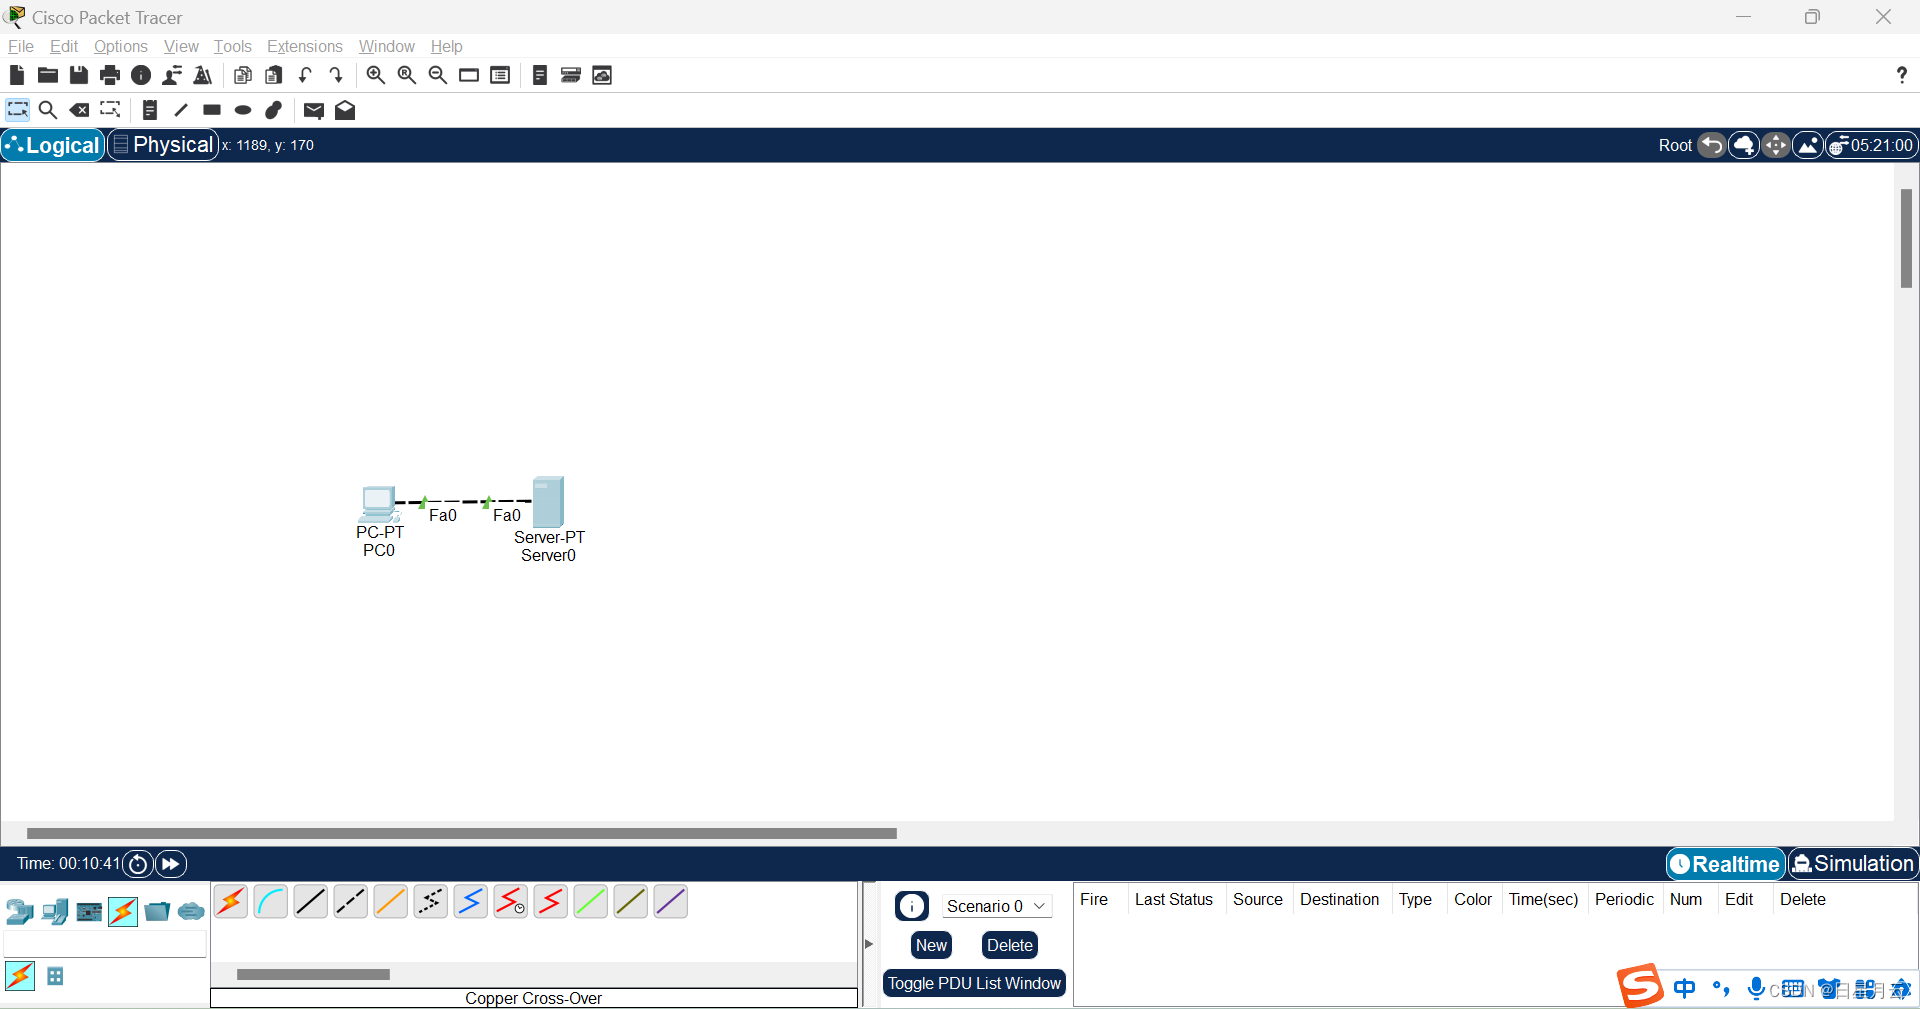
Task: Click the cable list horizontal scrollbar
Action: pyautogui.click(x=313, y=974)
